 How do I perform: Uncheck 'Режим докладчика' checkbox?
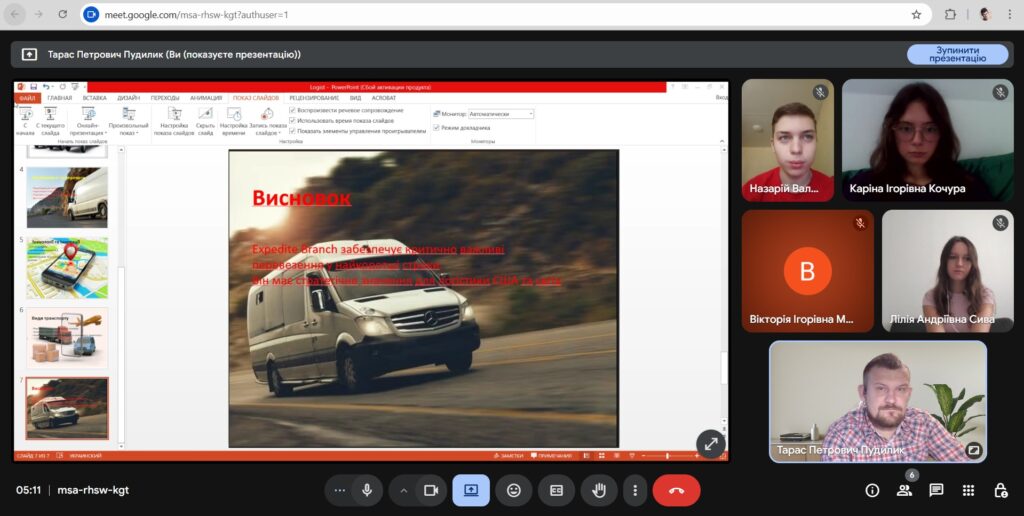pos(436,127)
